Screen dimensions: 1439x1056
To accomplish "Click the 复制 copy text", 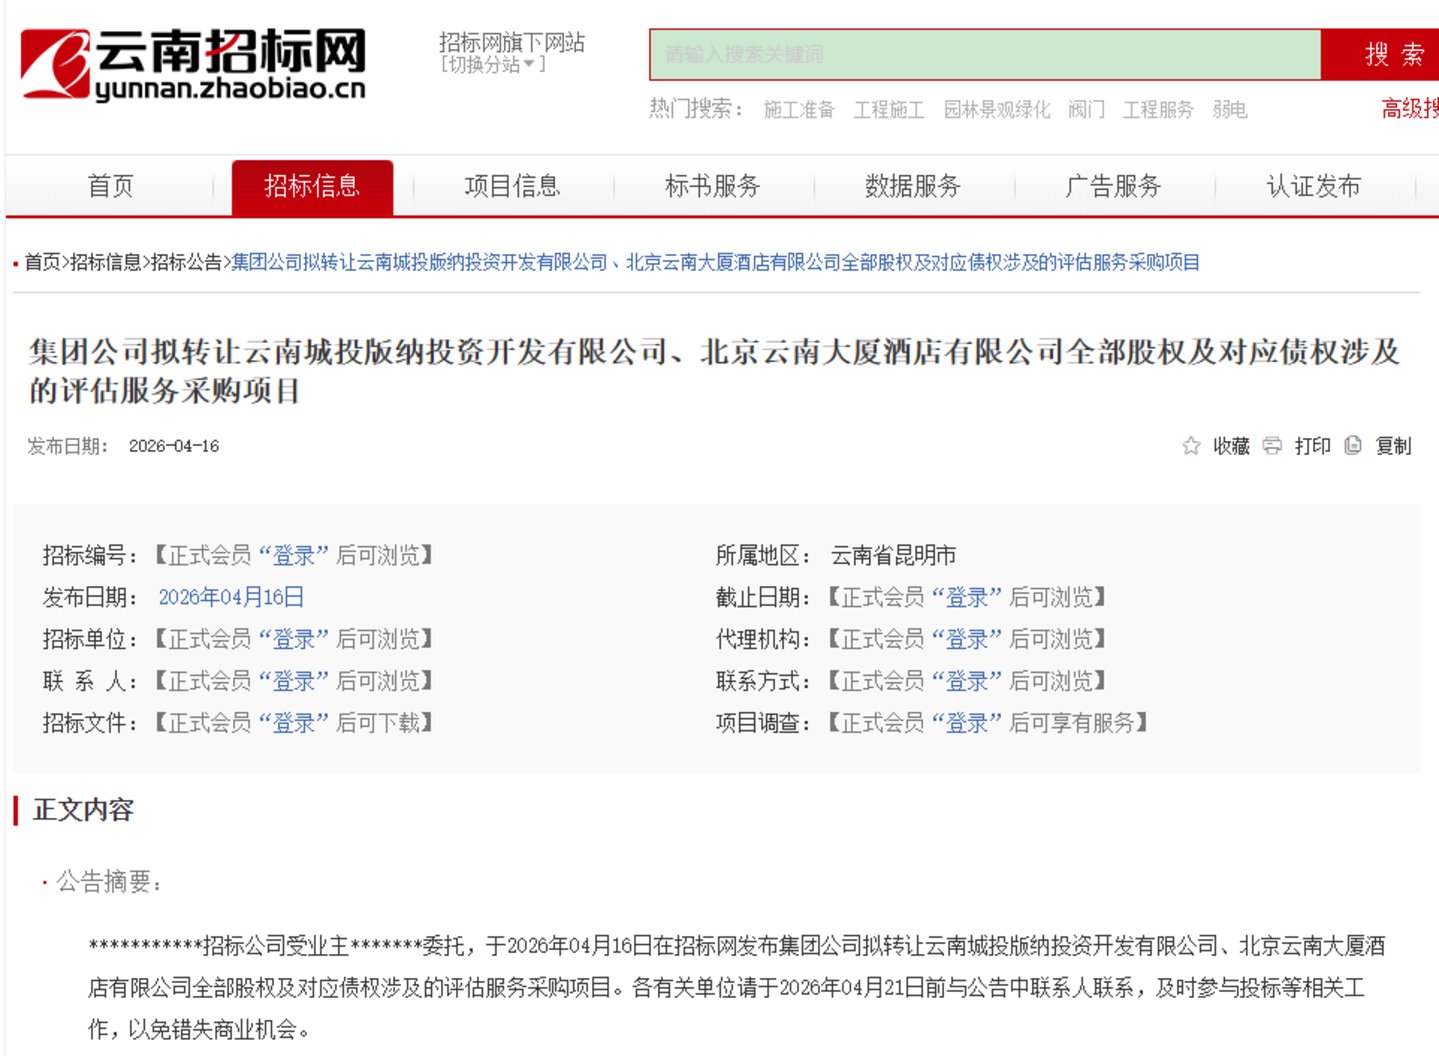I will pyautogui.click(x=1393, y=446).
